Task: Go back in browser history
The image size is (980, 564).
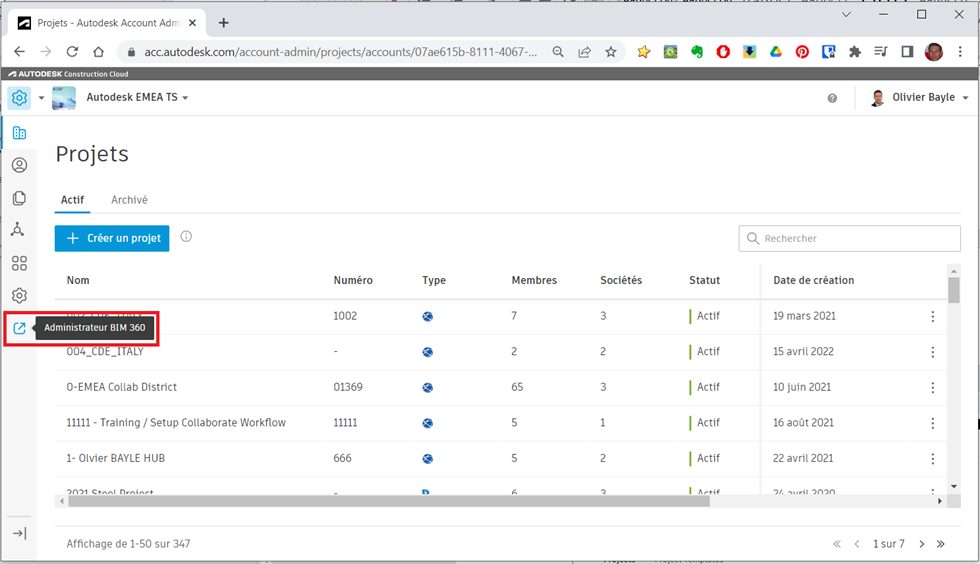Action: (19, 52)
